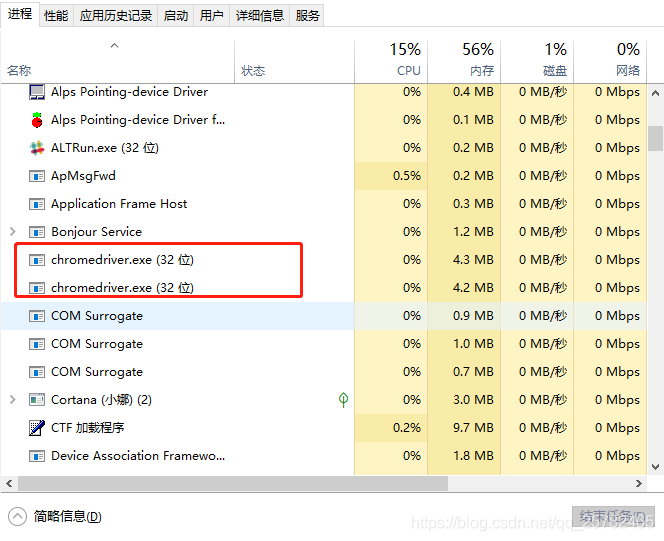Click the CTF 加载程序 pen icon
Screen dimensions: 664x541
coord(37,428)
